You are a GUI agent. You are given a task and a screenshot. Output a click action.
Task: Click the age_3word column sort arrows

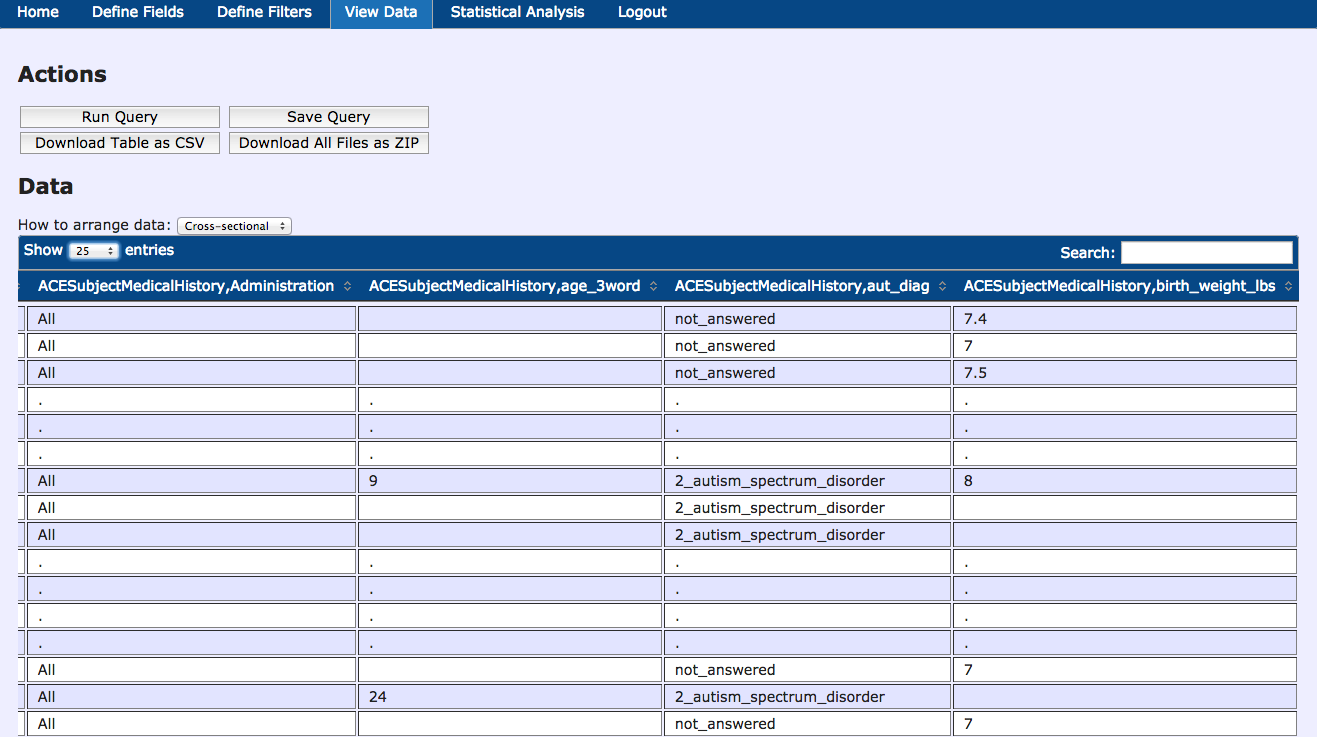[x=653, y=286]
